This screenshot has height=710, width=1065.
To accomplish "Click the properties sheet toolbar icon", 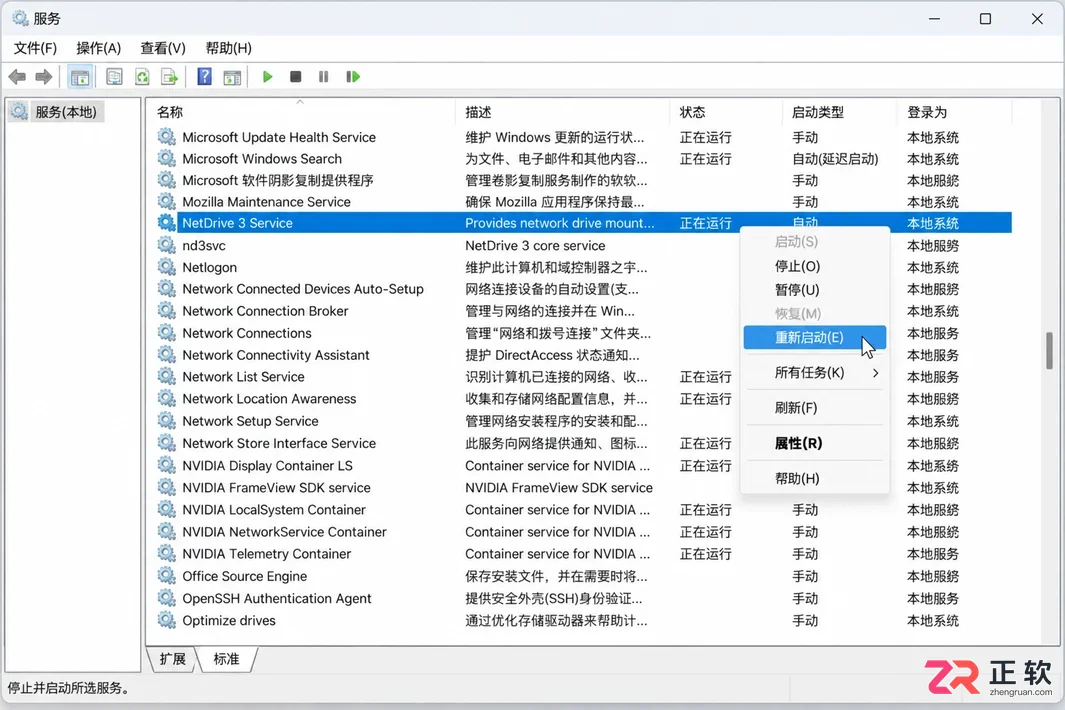I will pos(114,77).
